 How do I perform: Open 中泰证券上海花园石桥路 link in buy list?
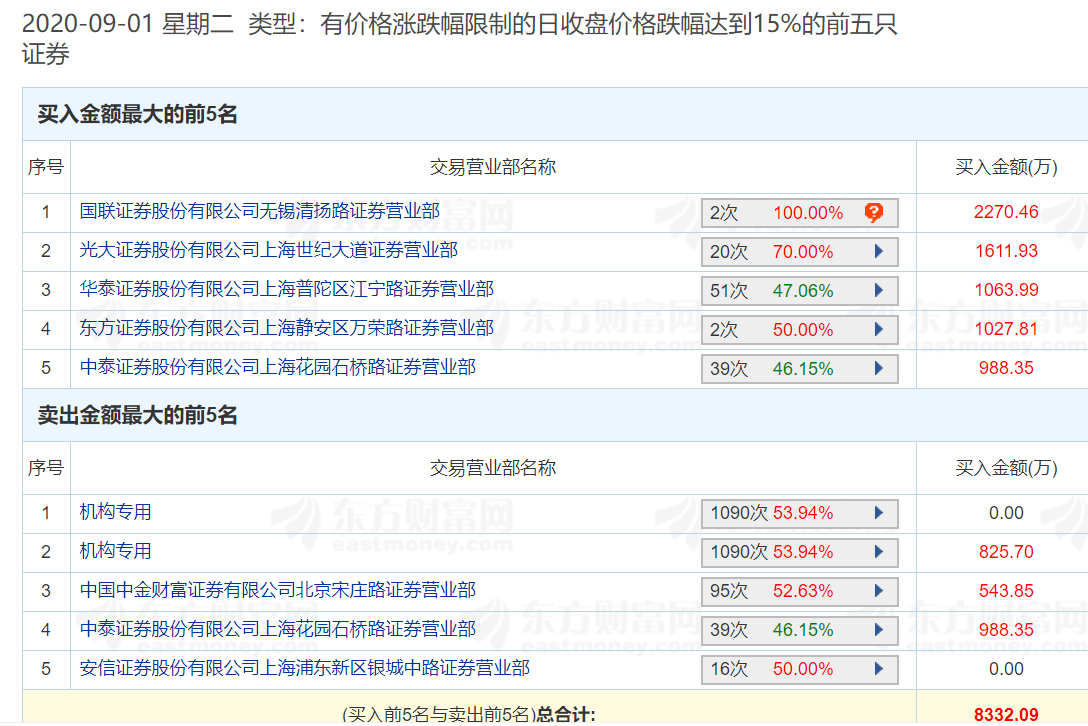click(278, 366)
